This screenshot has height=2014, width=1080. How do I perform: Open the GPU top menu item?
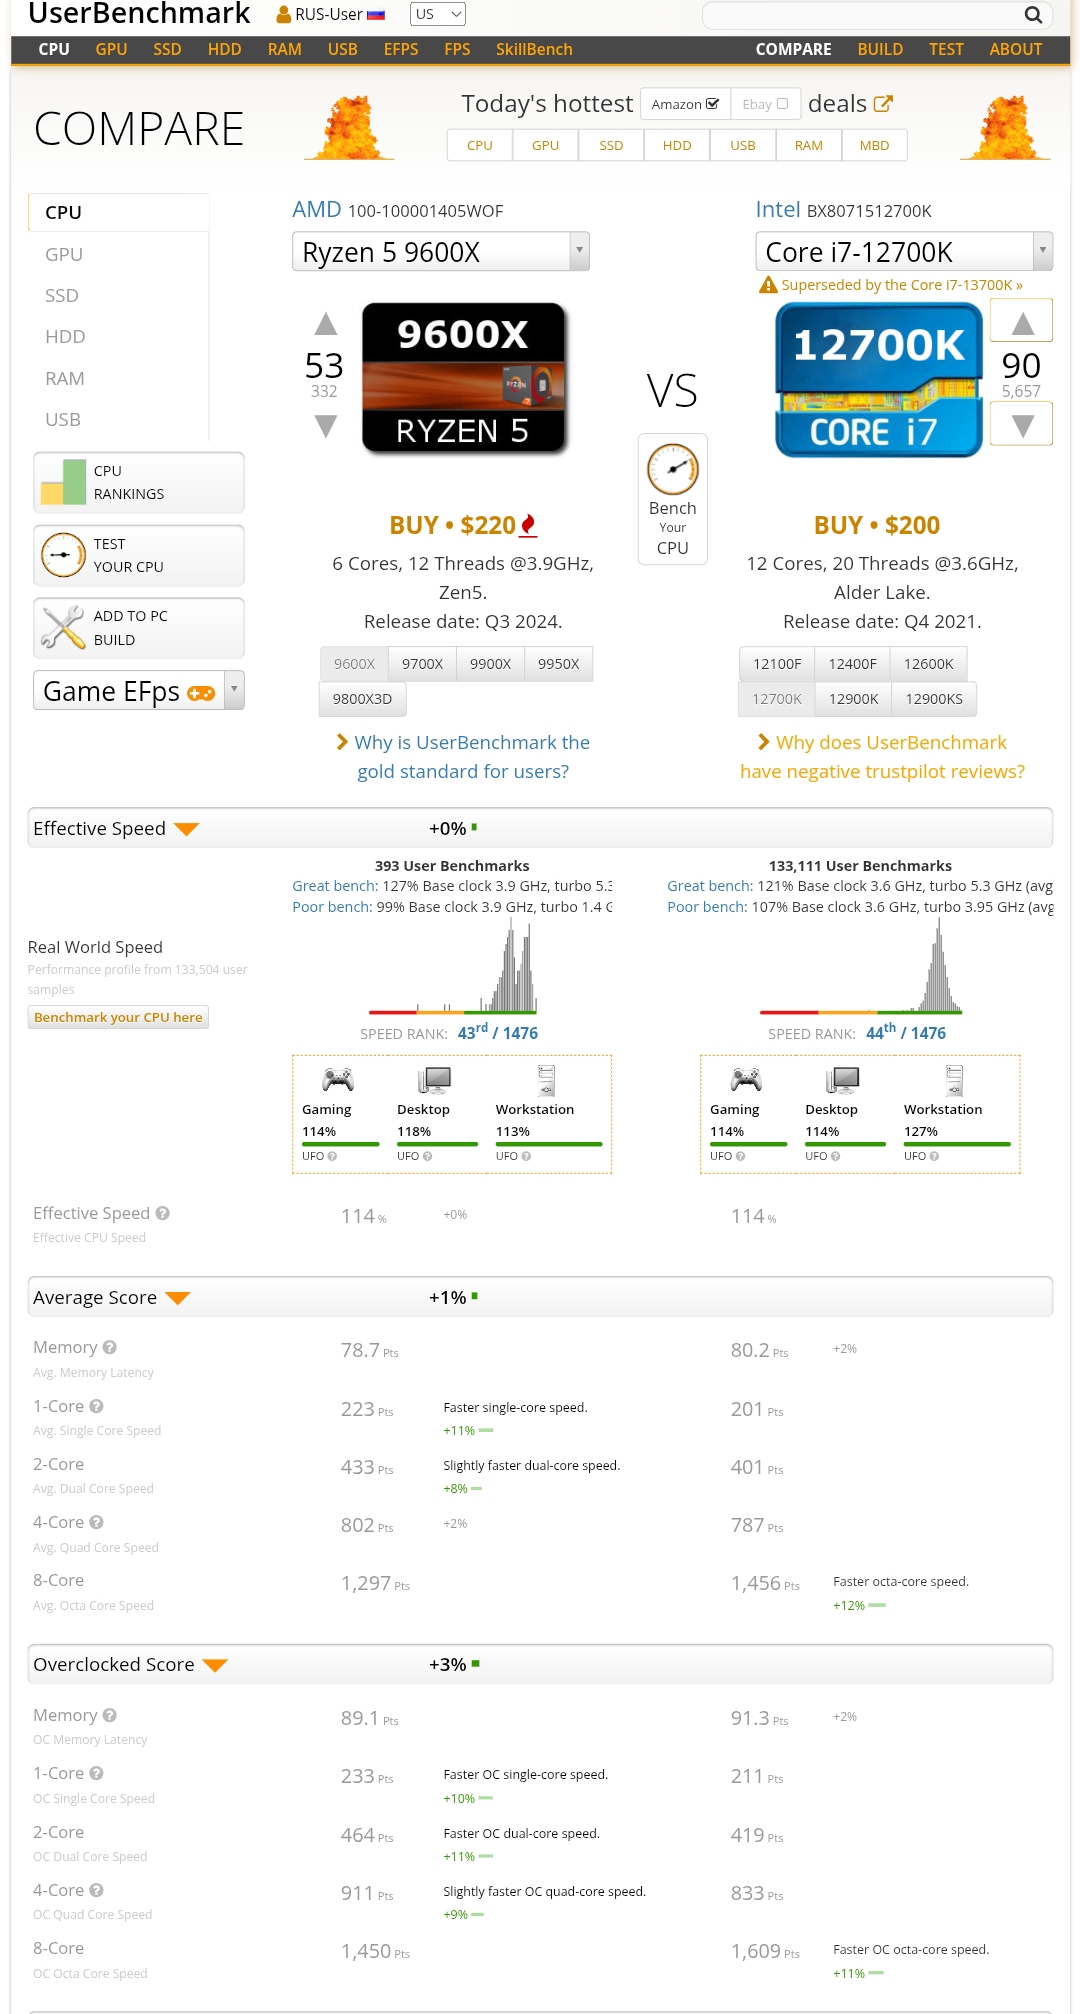click(x=111, y=49)
